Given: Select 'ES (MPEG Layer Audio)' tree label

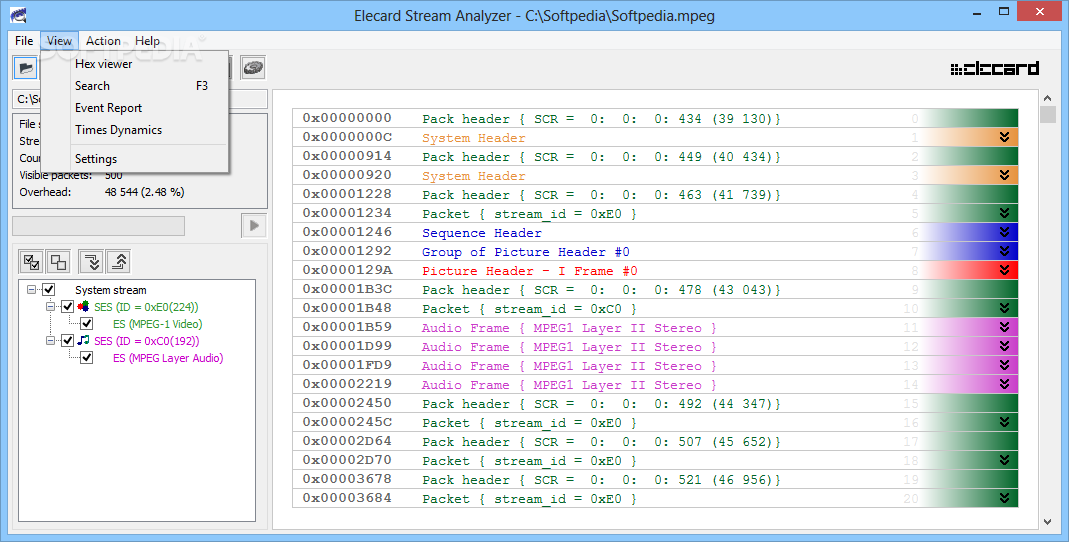Looking at the screenshot, I should pos(168,357).
